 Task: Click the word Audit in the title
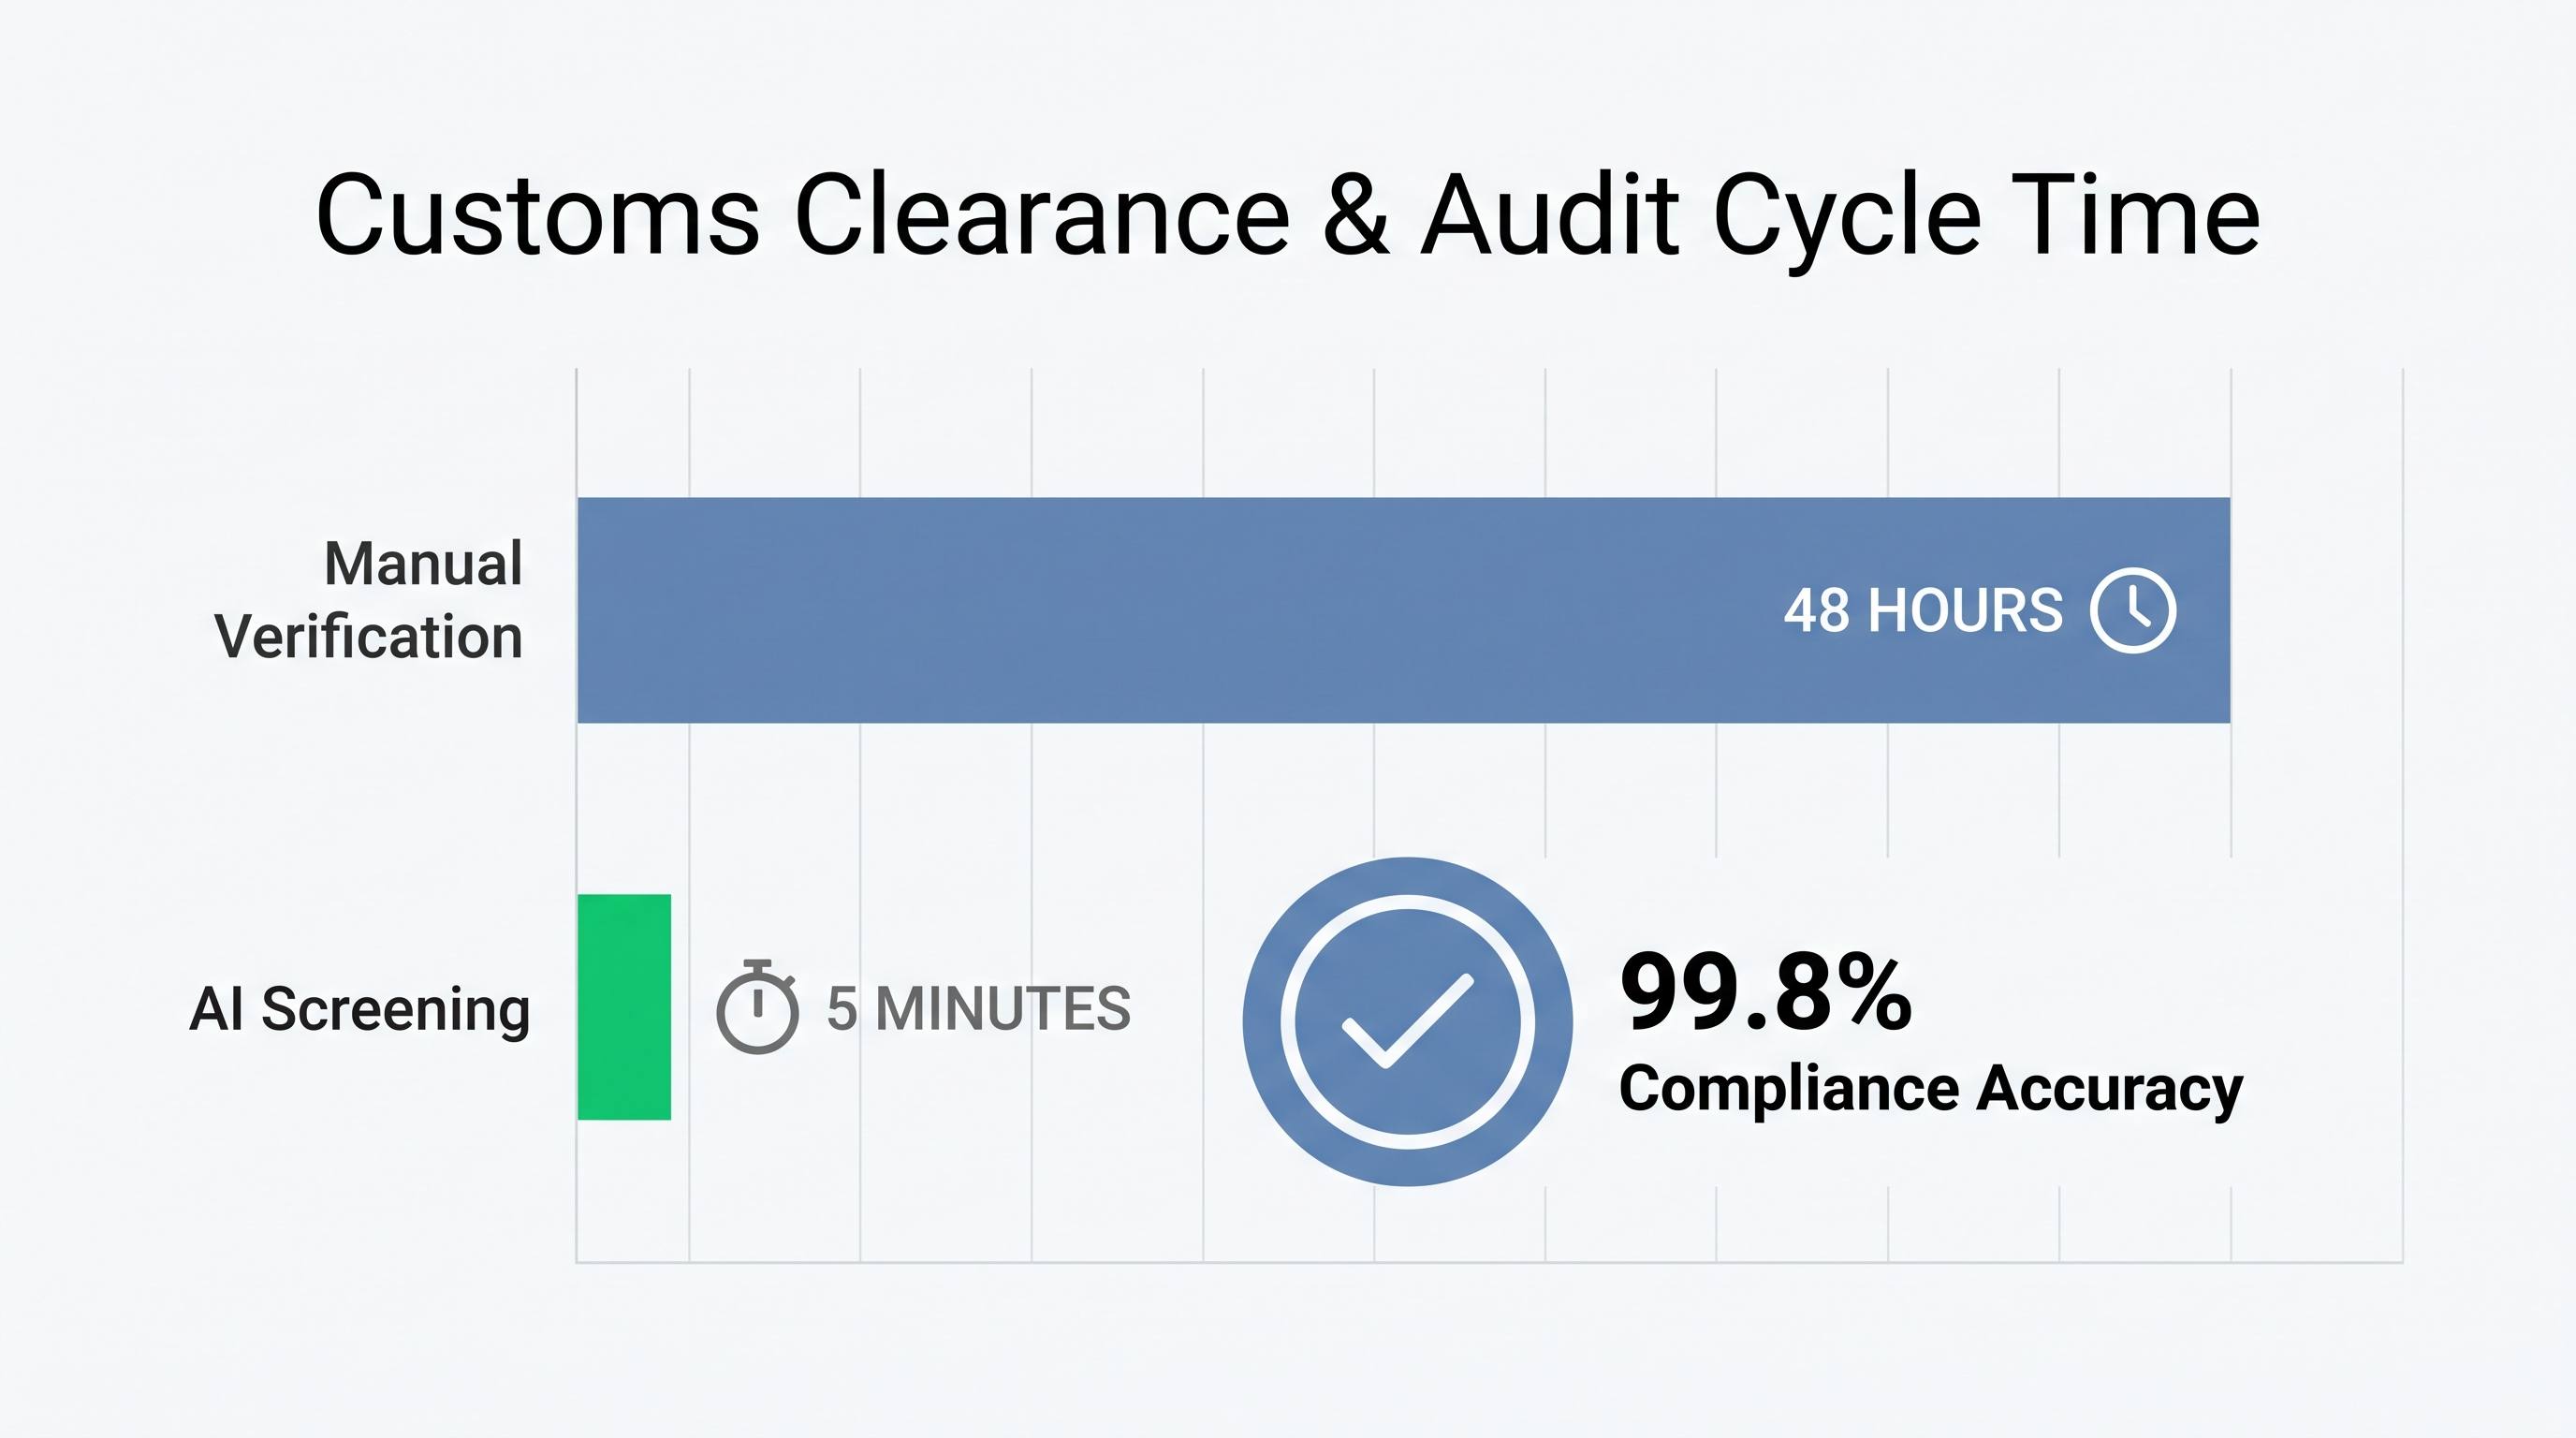[1548, 215]
